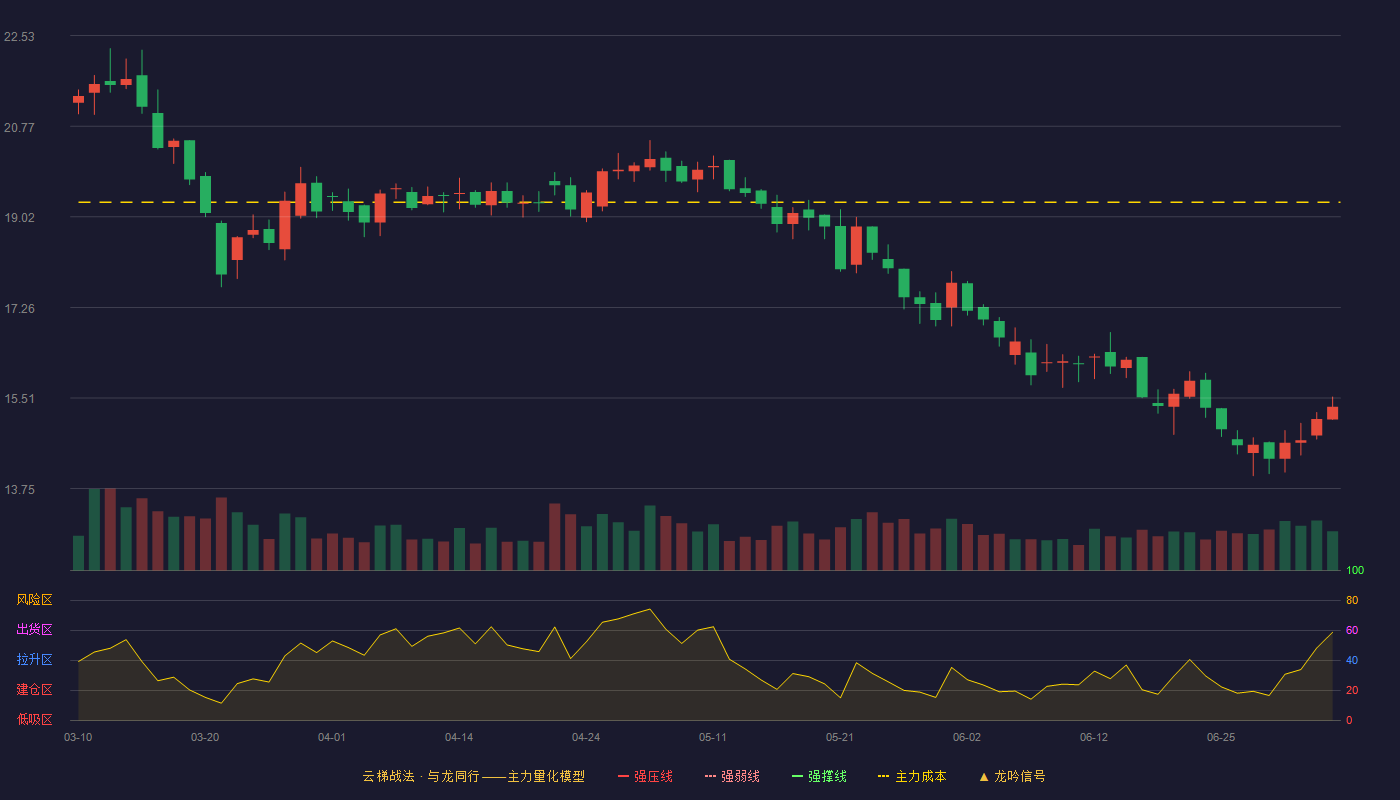Toggle the red 强压线 legend marker

[624, 776]
